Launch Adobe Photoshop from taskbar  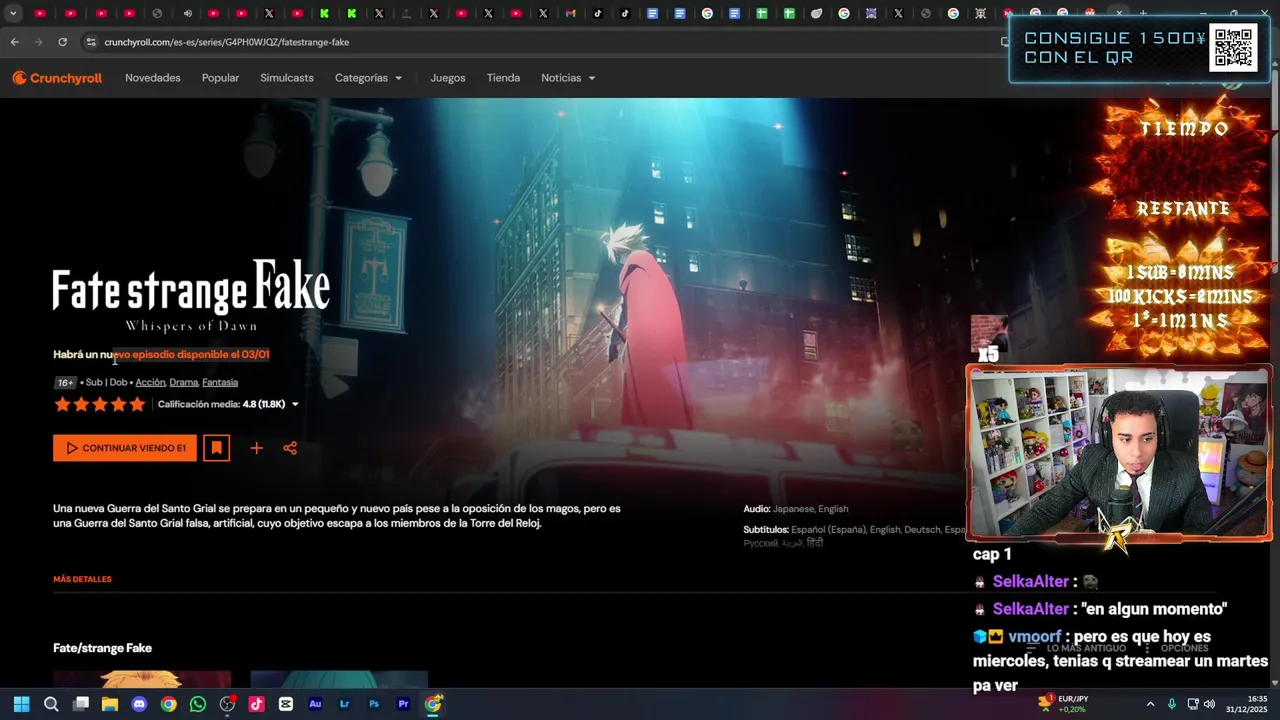tap(374, 704)
